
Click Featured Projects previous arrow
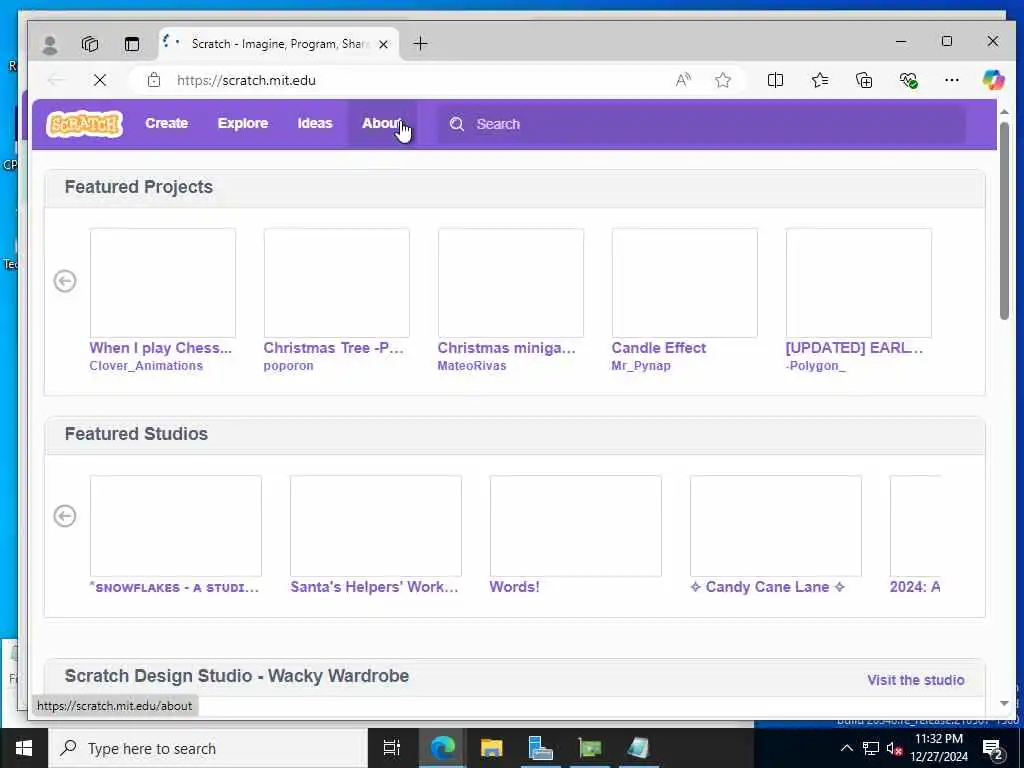(x=65, y=281)
